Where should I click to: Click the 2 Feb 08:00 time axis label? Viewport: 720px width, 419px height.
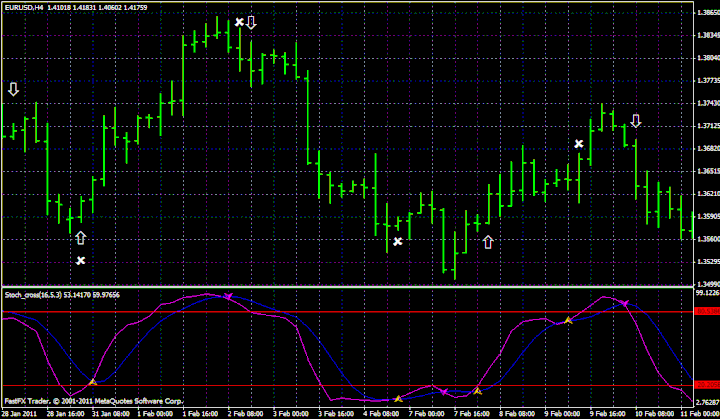pyautogui.click(x=246, y=413)
